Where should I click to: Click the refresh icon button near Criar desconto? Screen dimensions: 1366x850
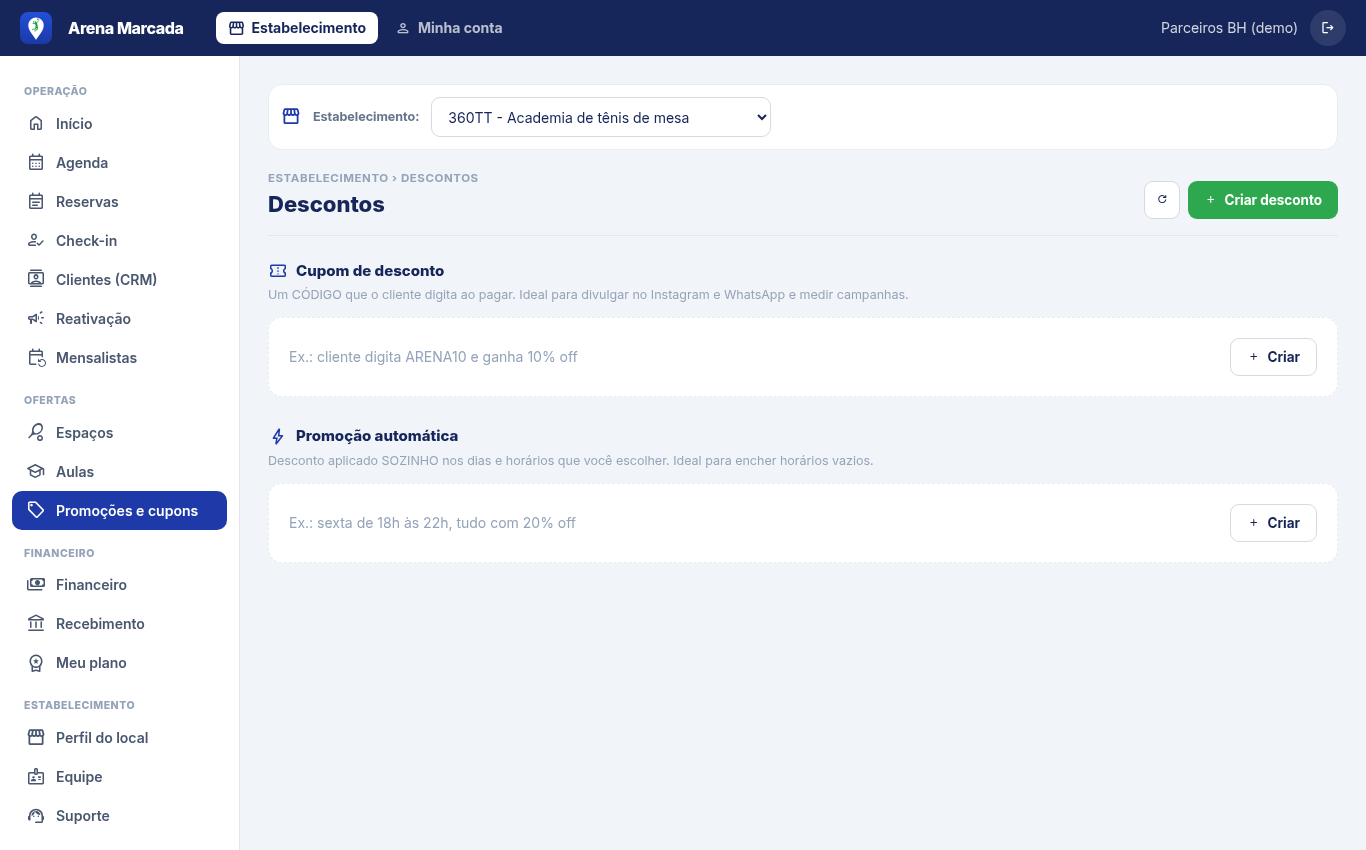1162,200
